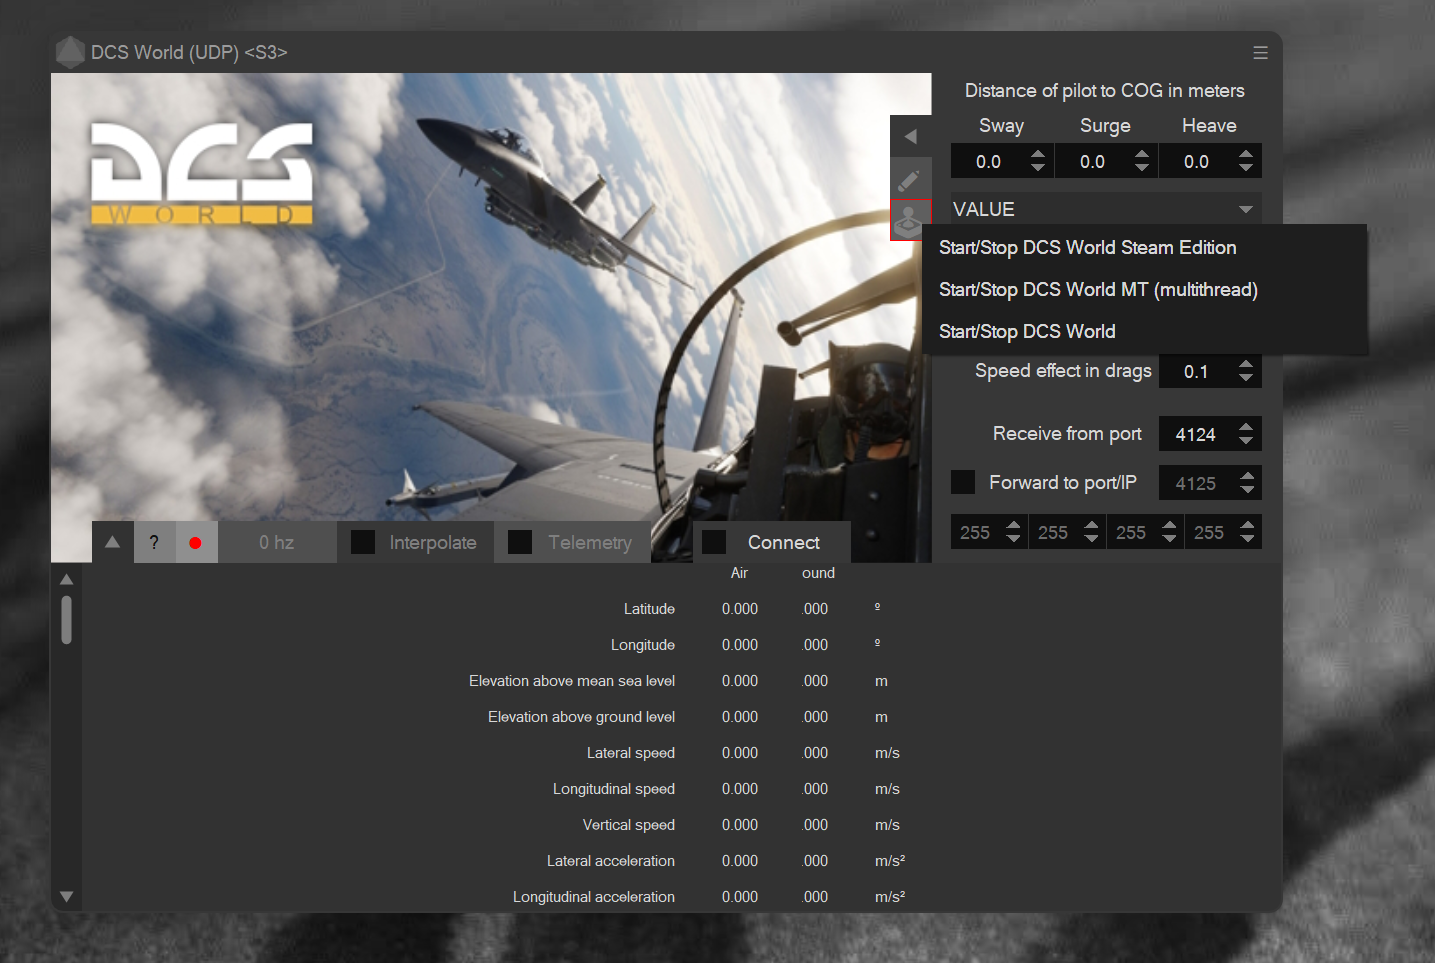Click the question mark help icon
Image resolution: width=1435 pixels, height=963 pixels.
(x=154, y=543)
